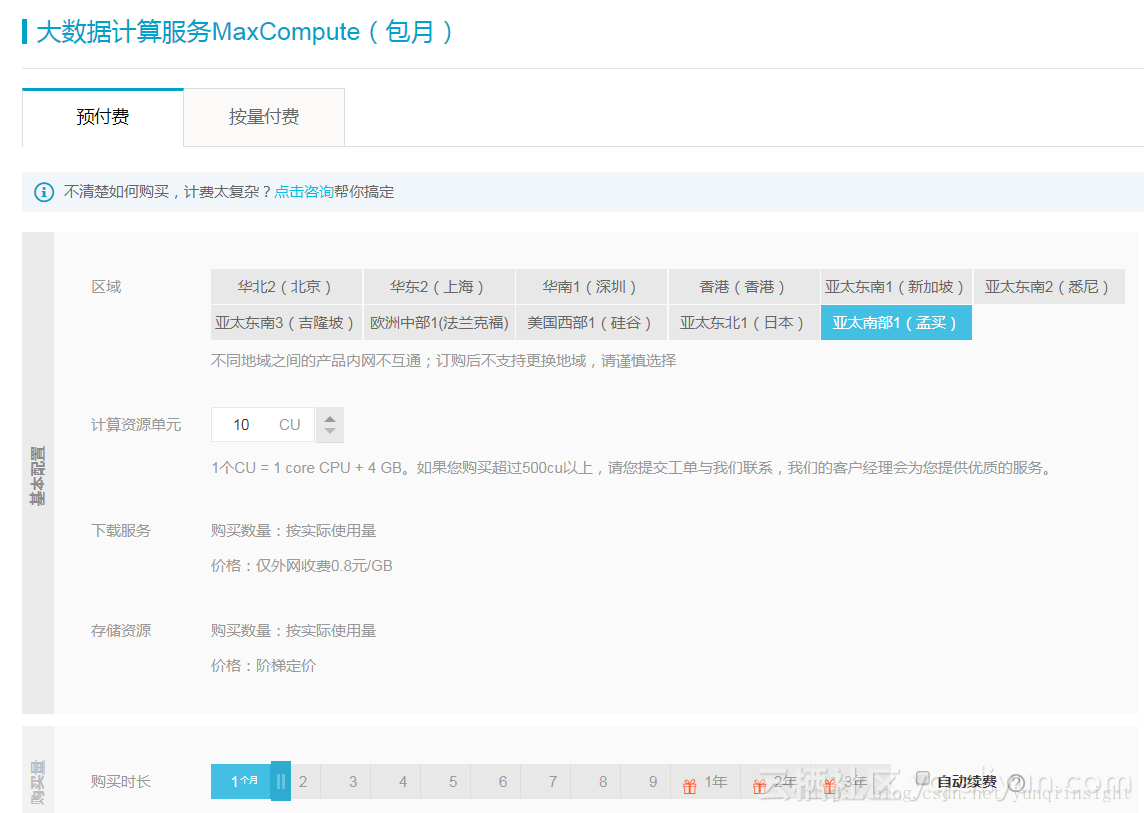Click the gift icon beside 1年
Image resolution: width=1144 pixels, height=813 pixels.
[x=691, y=784]
